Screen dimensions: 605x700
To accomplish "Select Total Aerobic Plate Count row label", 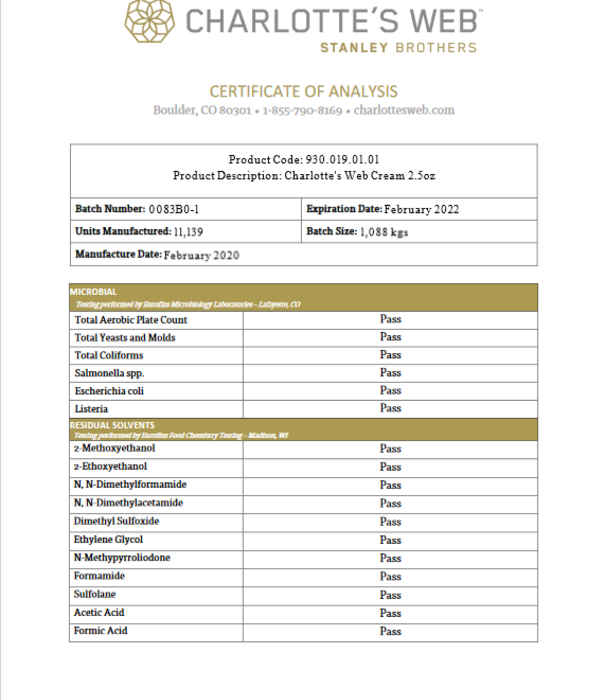I will point(131,320).
